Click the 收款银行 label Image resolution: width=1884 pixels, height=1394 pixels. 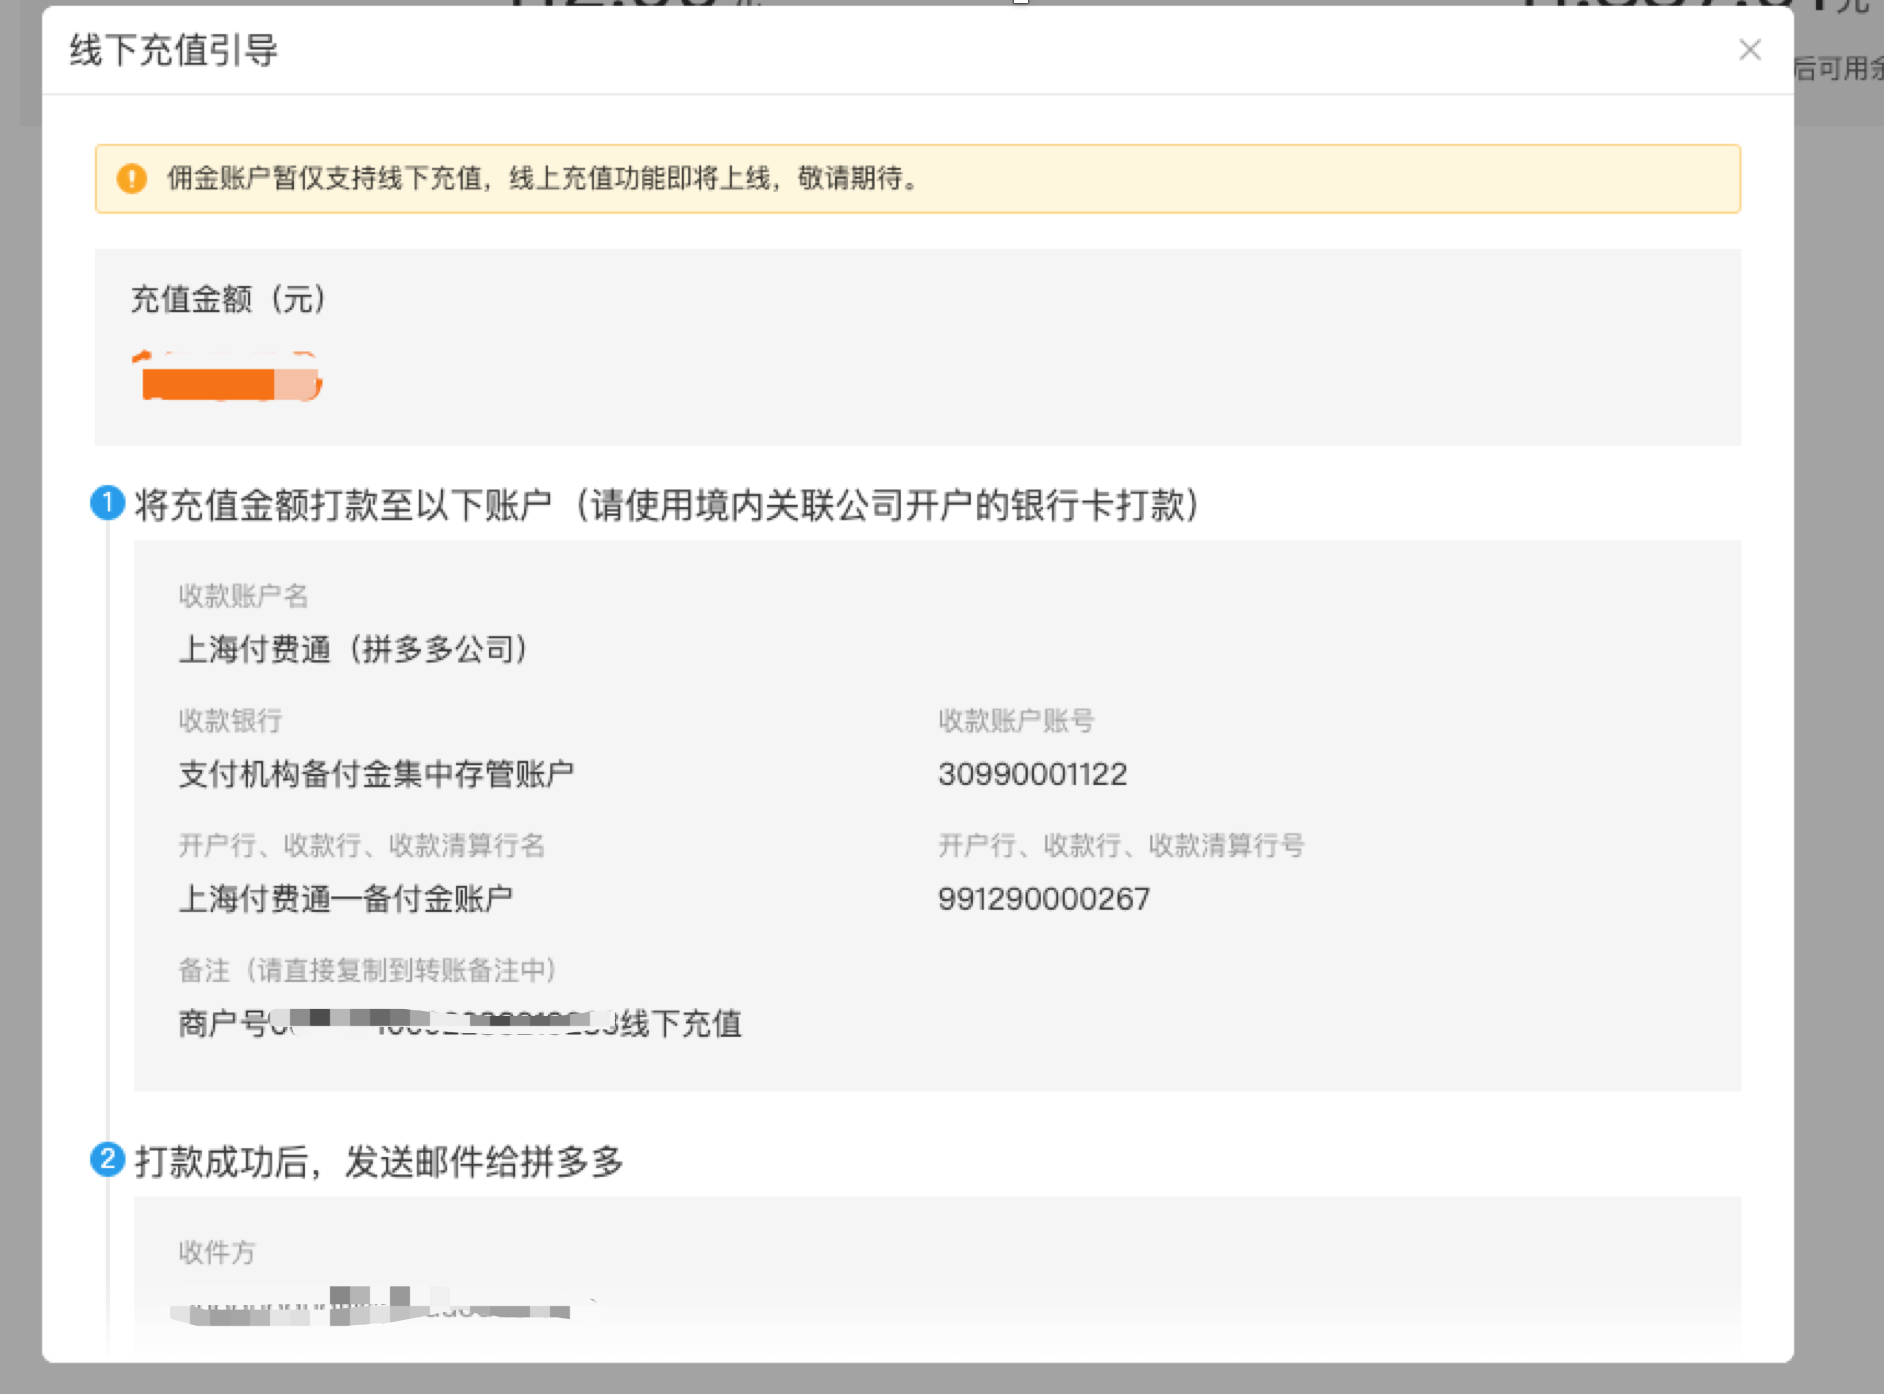[230, 721]
